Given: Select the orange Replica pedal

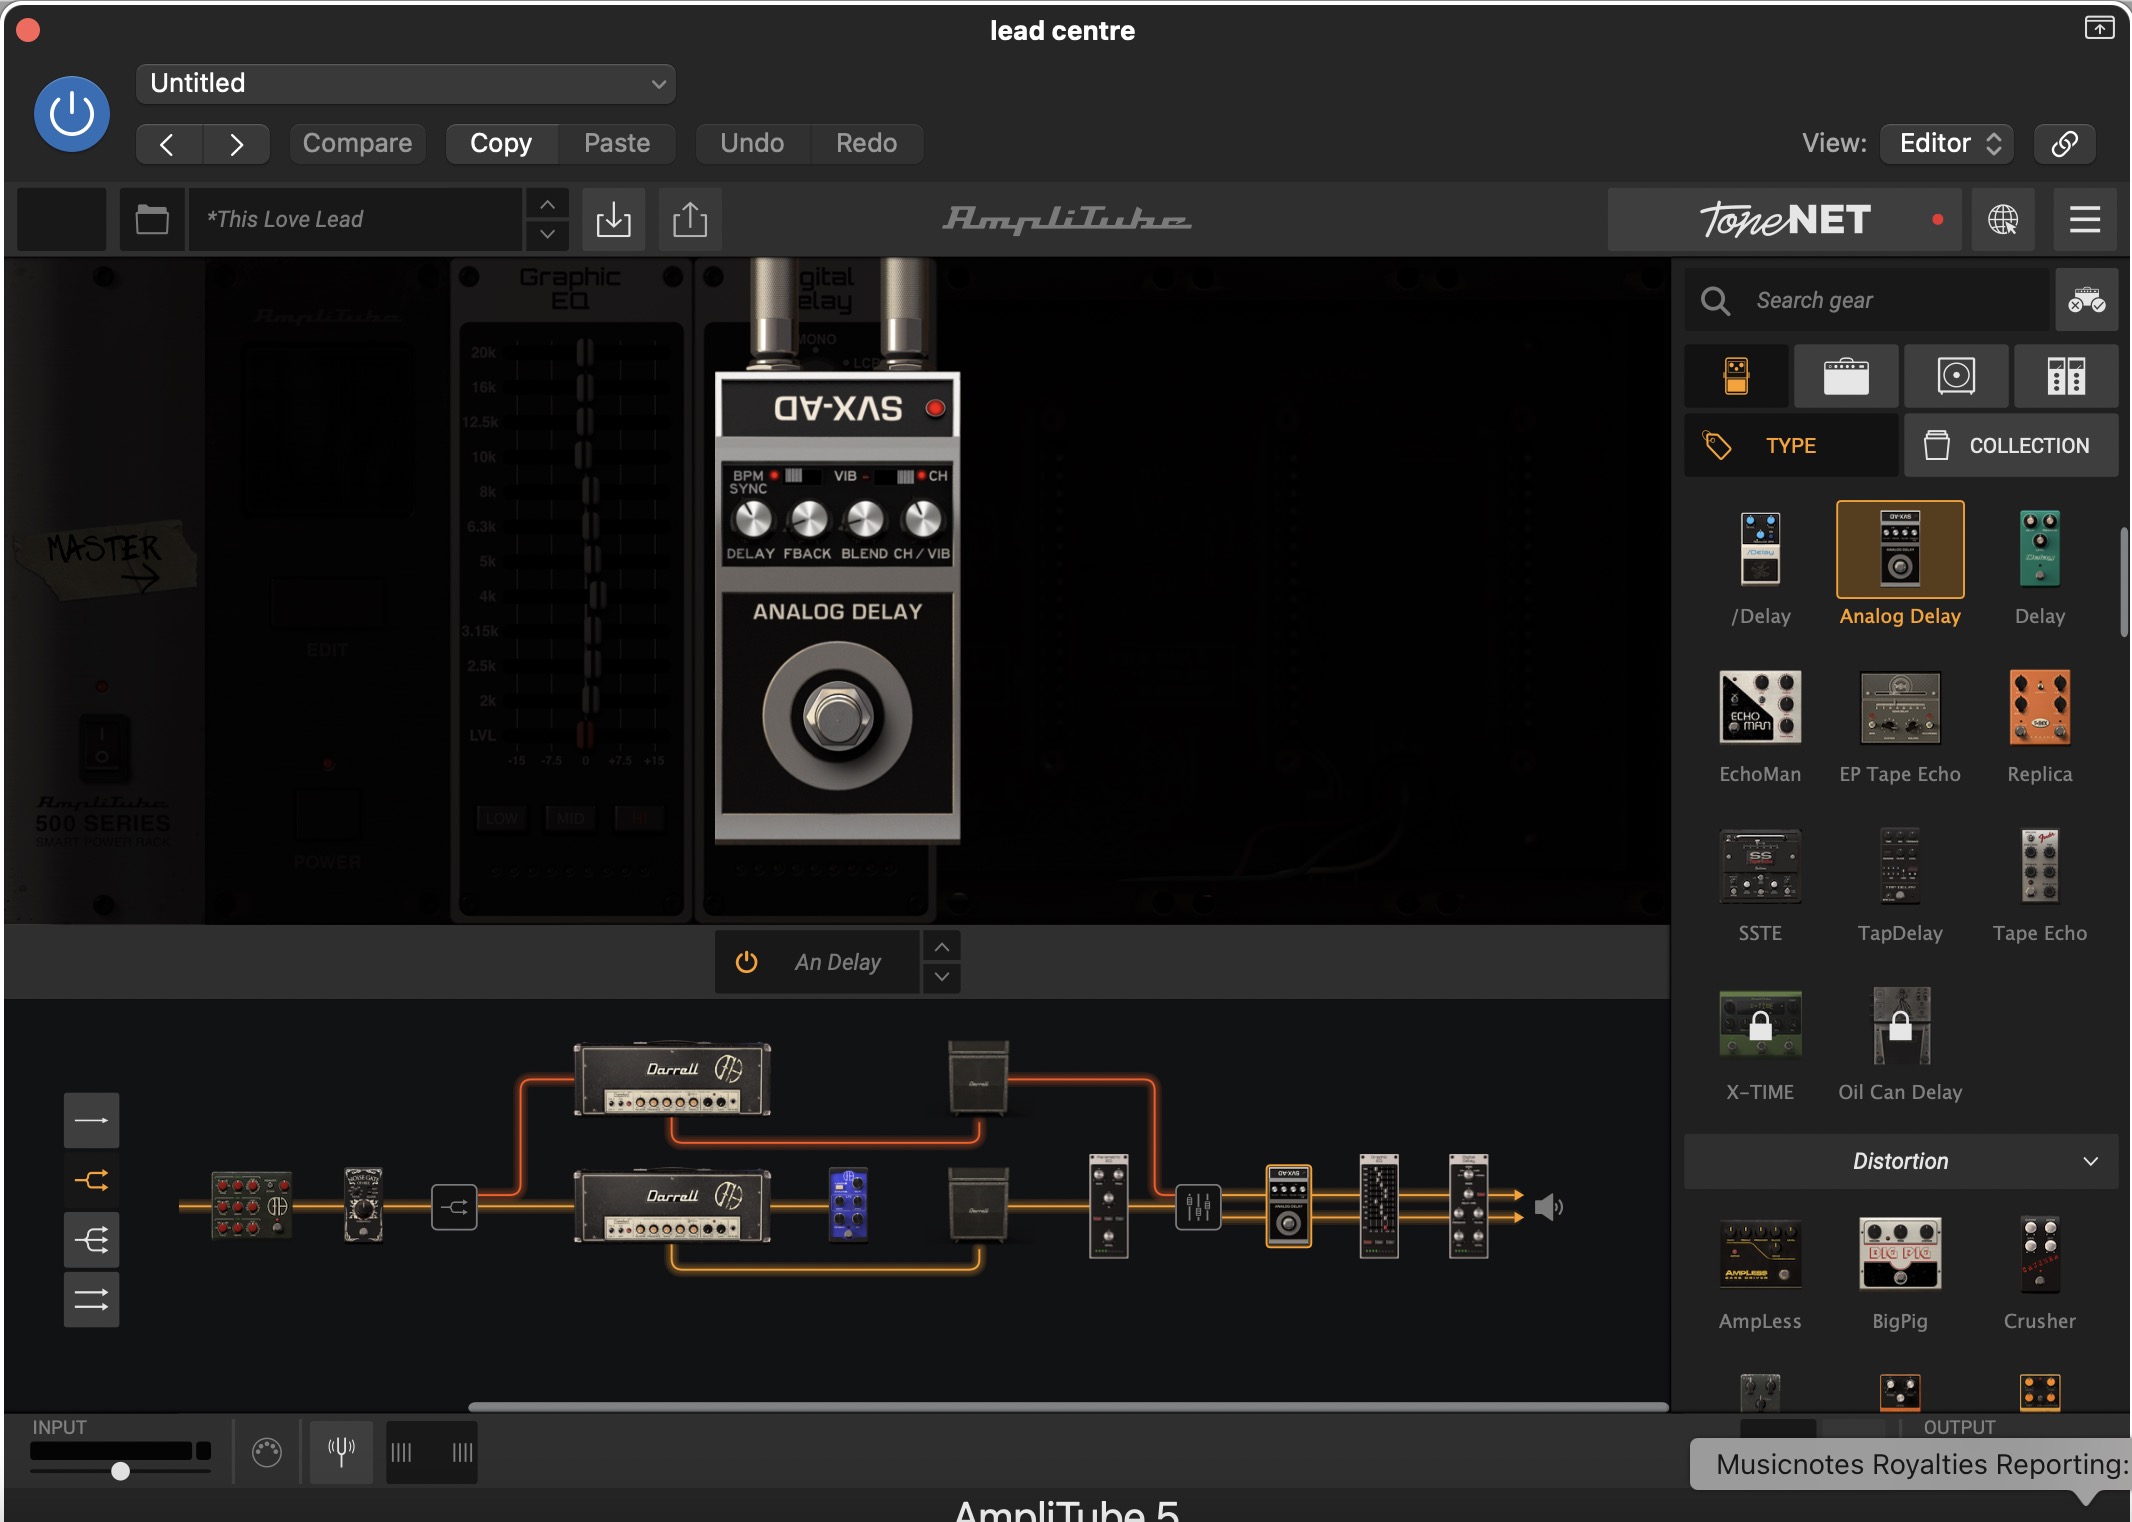Looking at the screenshot, I should [x=2040, y=707].
